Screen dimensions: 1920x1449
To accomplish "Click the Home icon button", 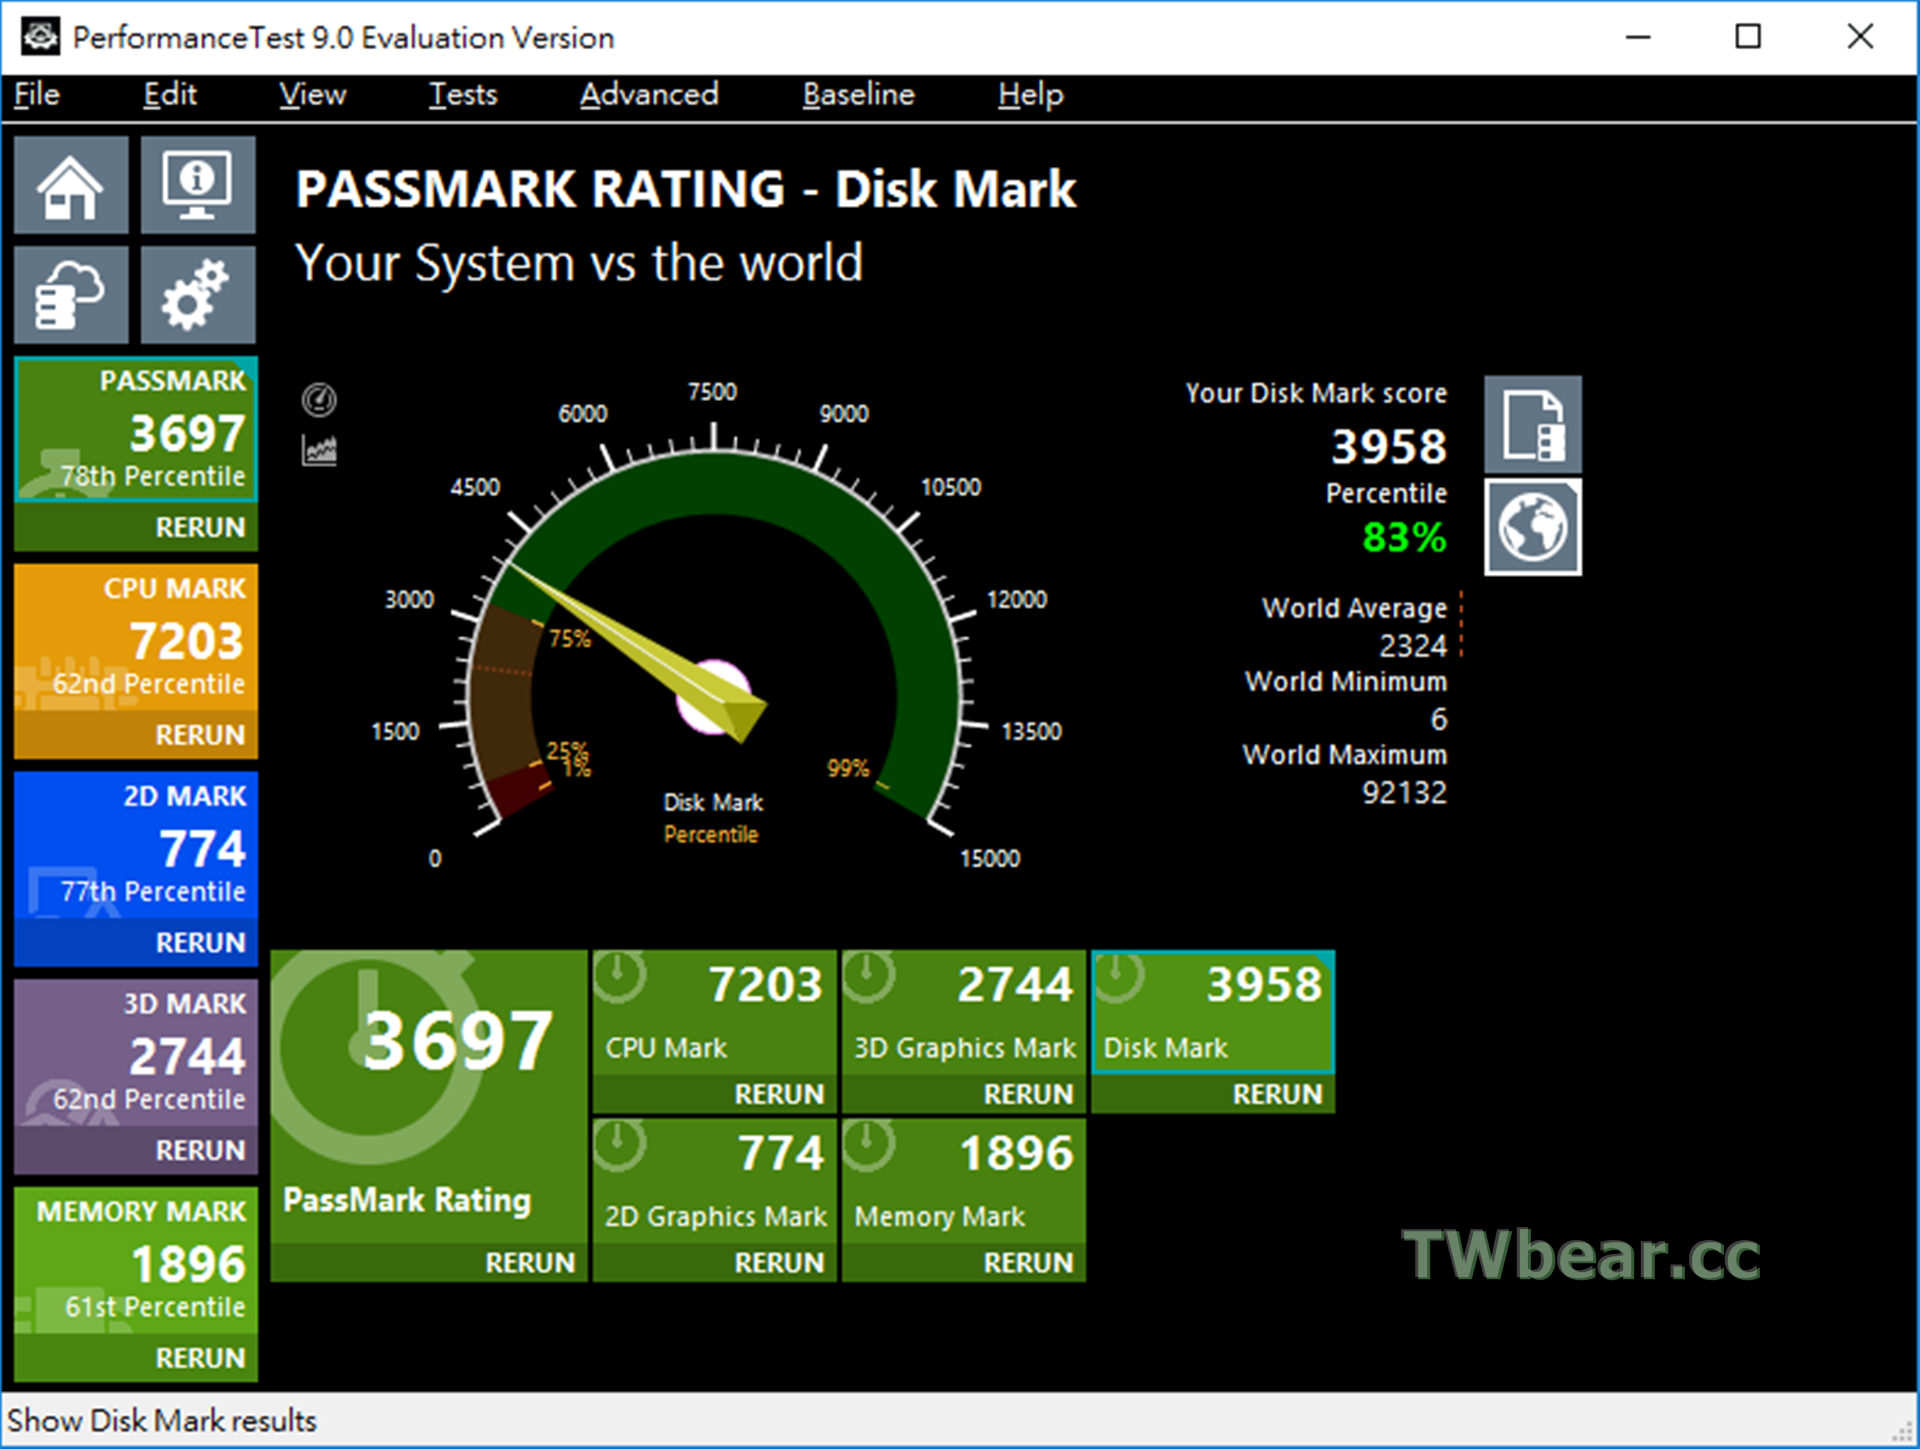I will pyautogui.click(x=71, y=186).
